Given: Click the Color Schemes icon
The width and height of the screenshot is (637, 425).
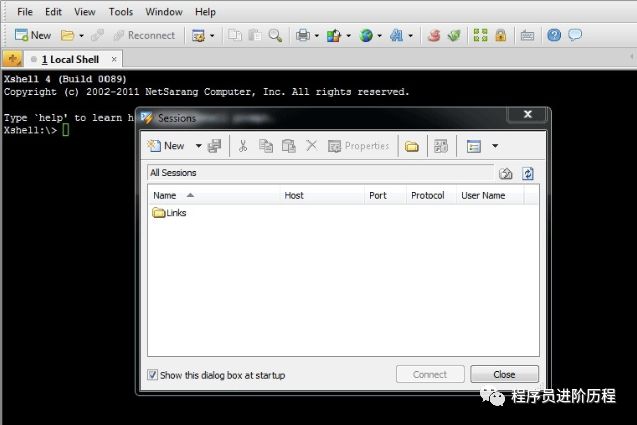Looking at the screenshot, I should (334, 35).
